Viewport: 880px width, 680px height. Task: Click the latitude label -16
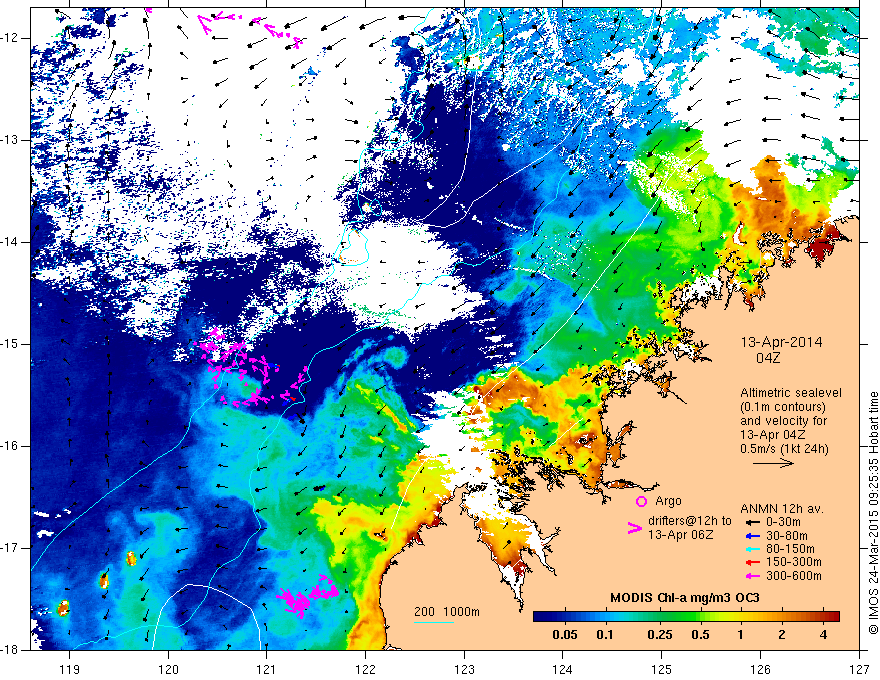click(11, 446)
